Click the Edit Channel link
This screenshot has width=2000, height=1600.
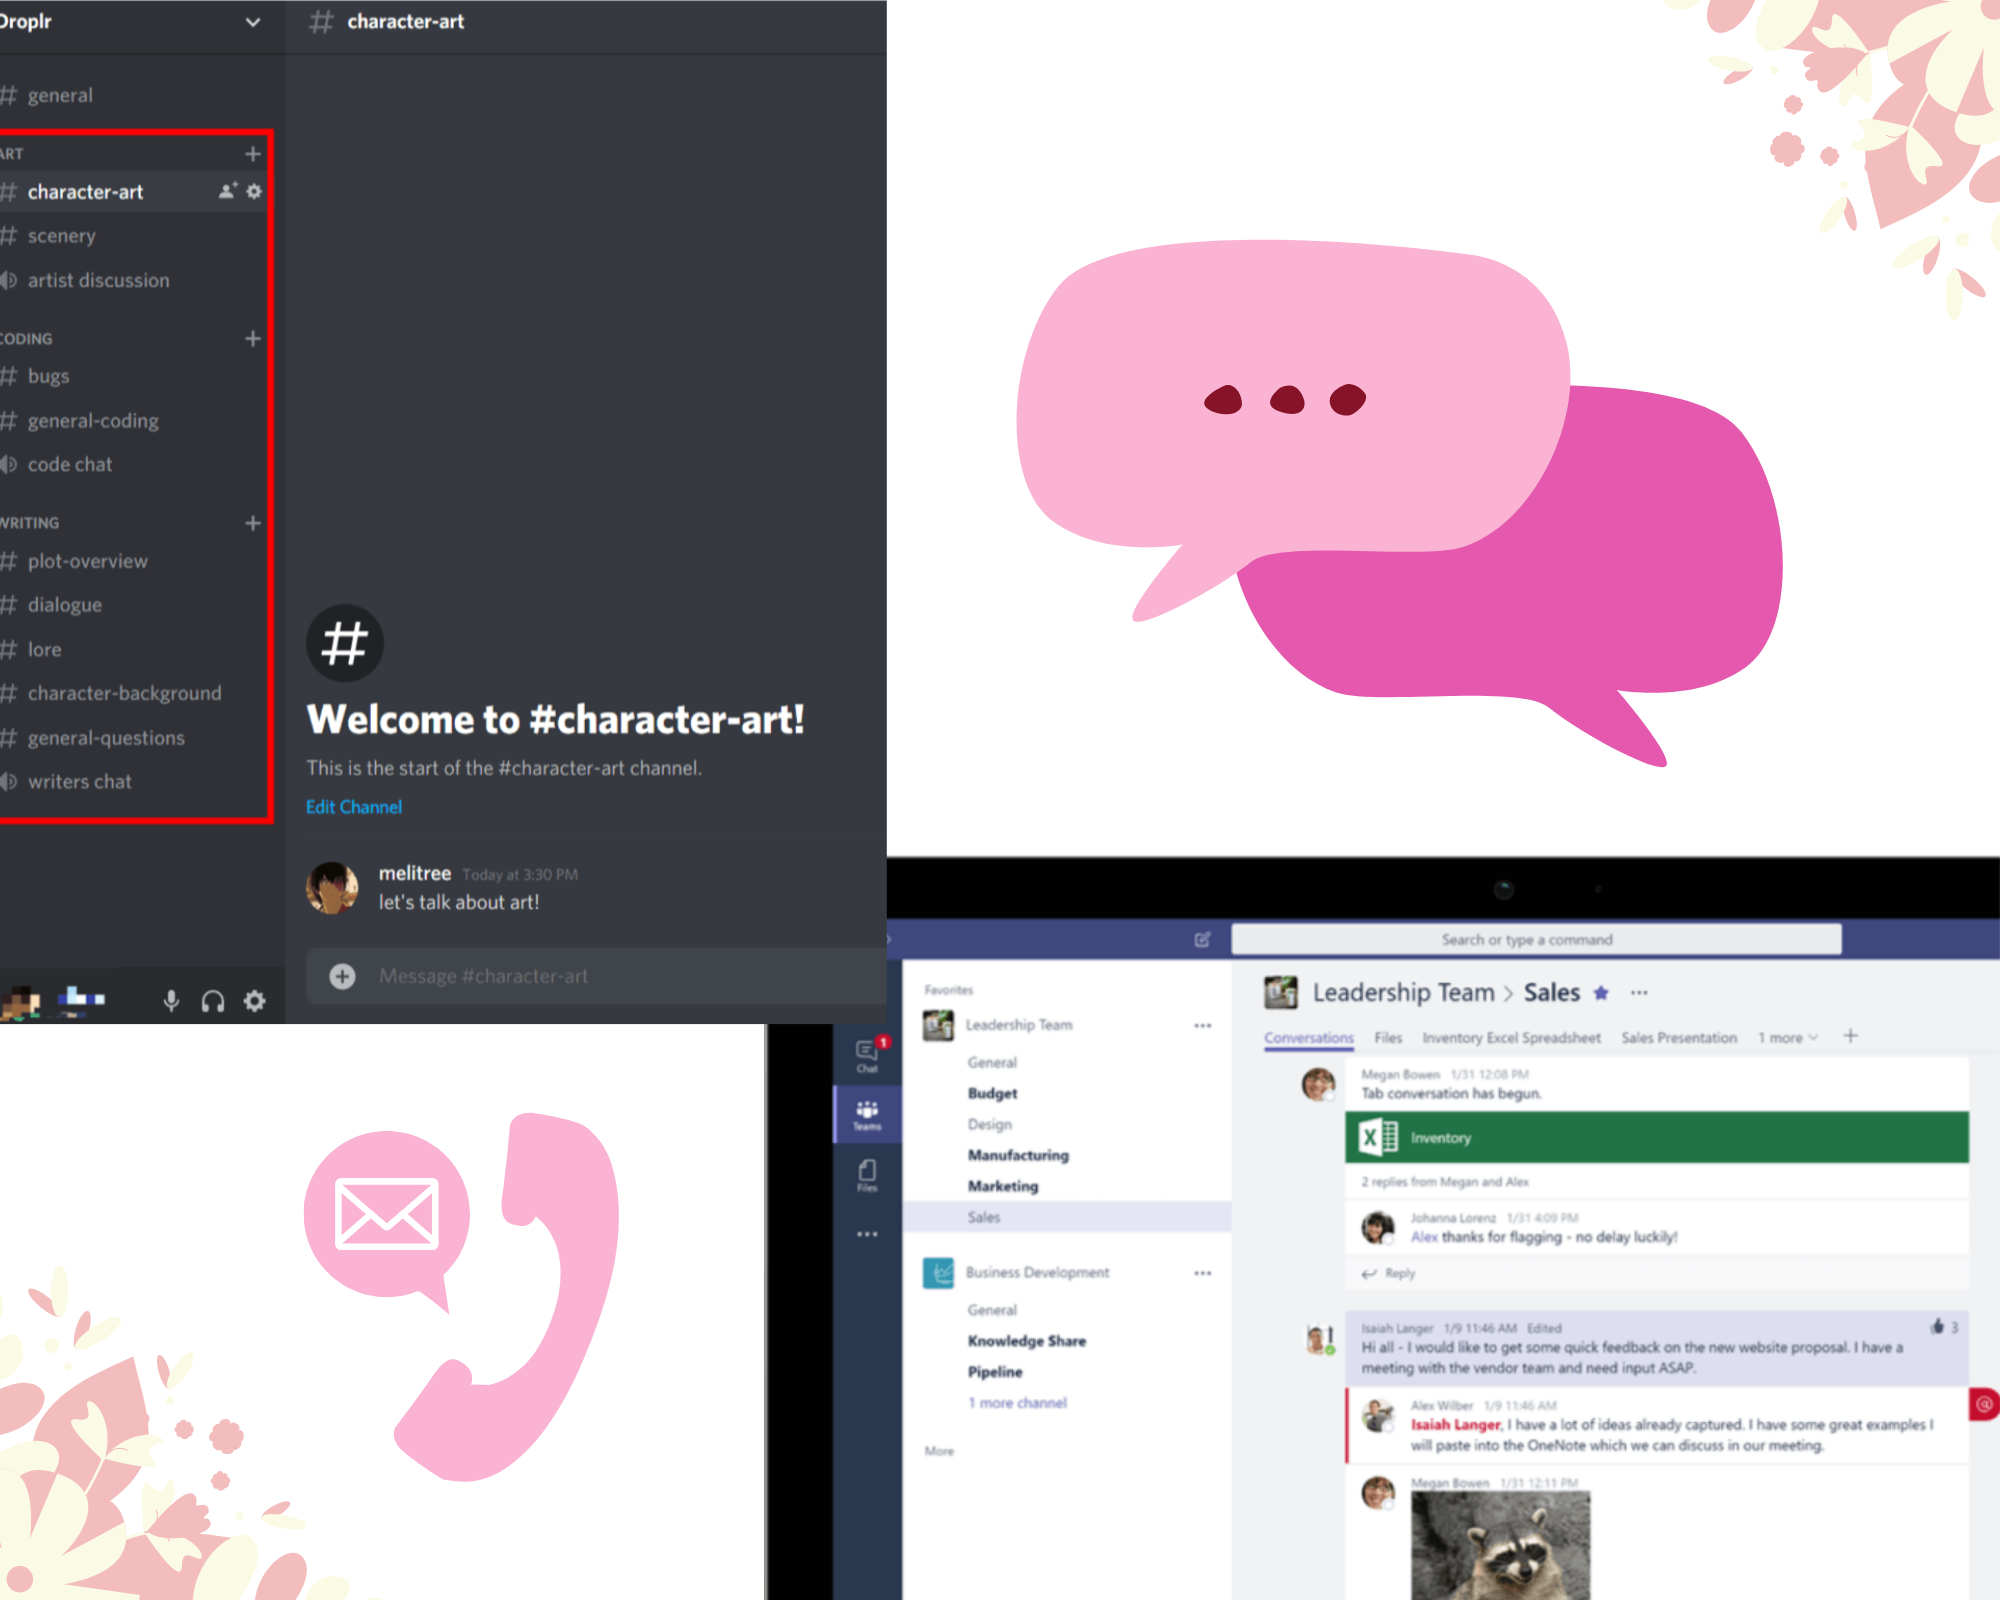[x=354, y=806]
